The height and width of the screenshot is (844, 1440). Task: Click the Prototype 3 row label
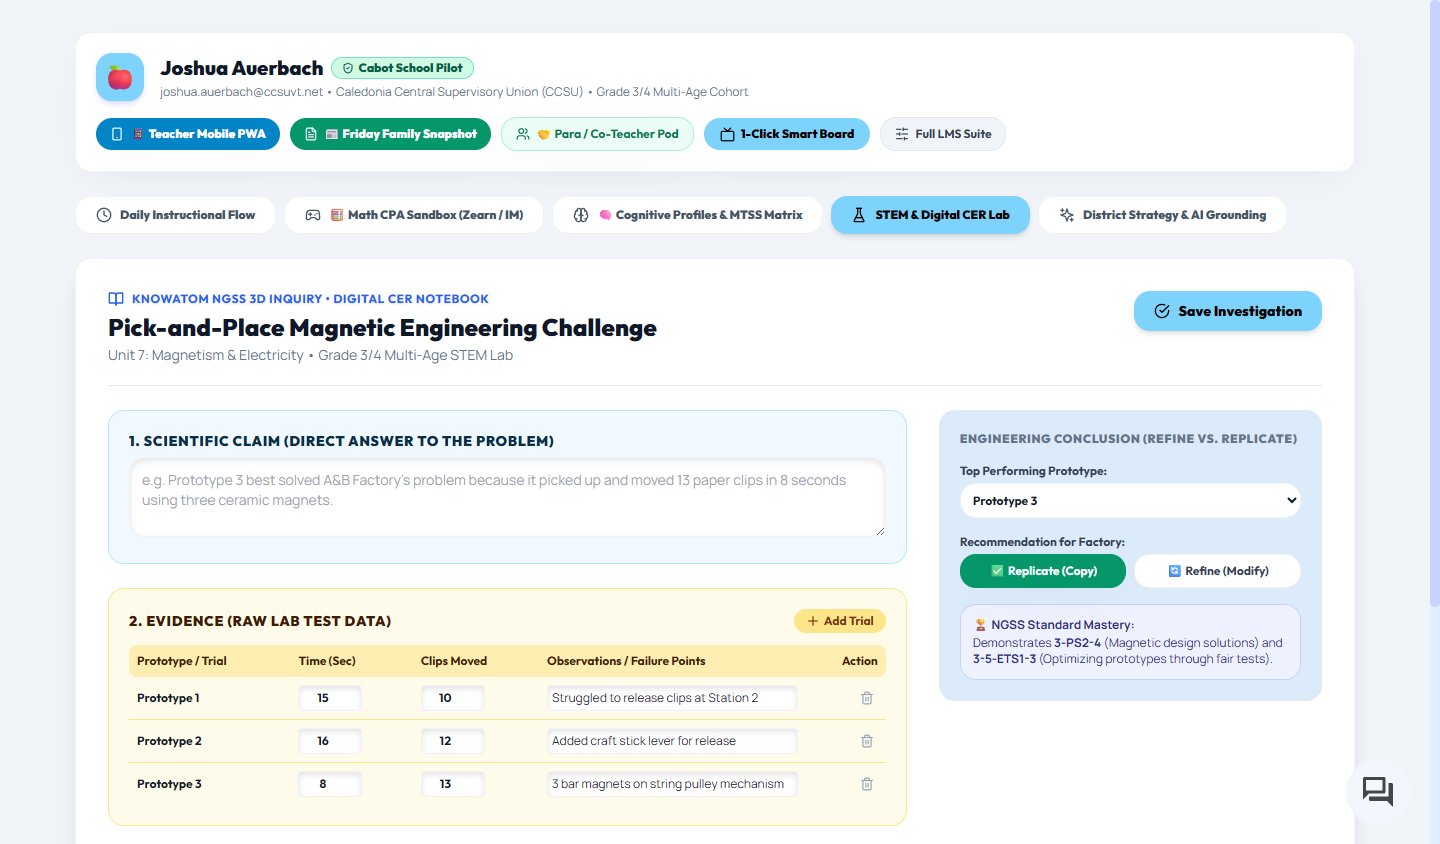click(x=169, y=784)
